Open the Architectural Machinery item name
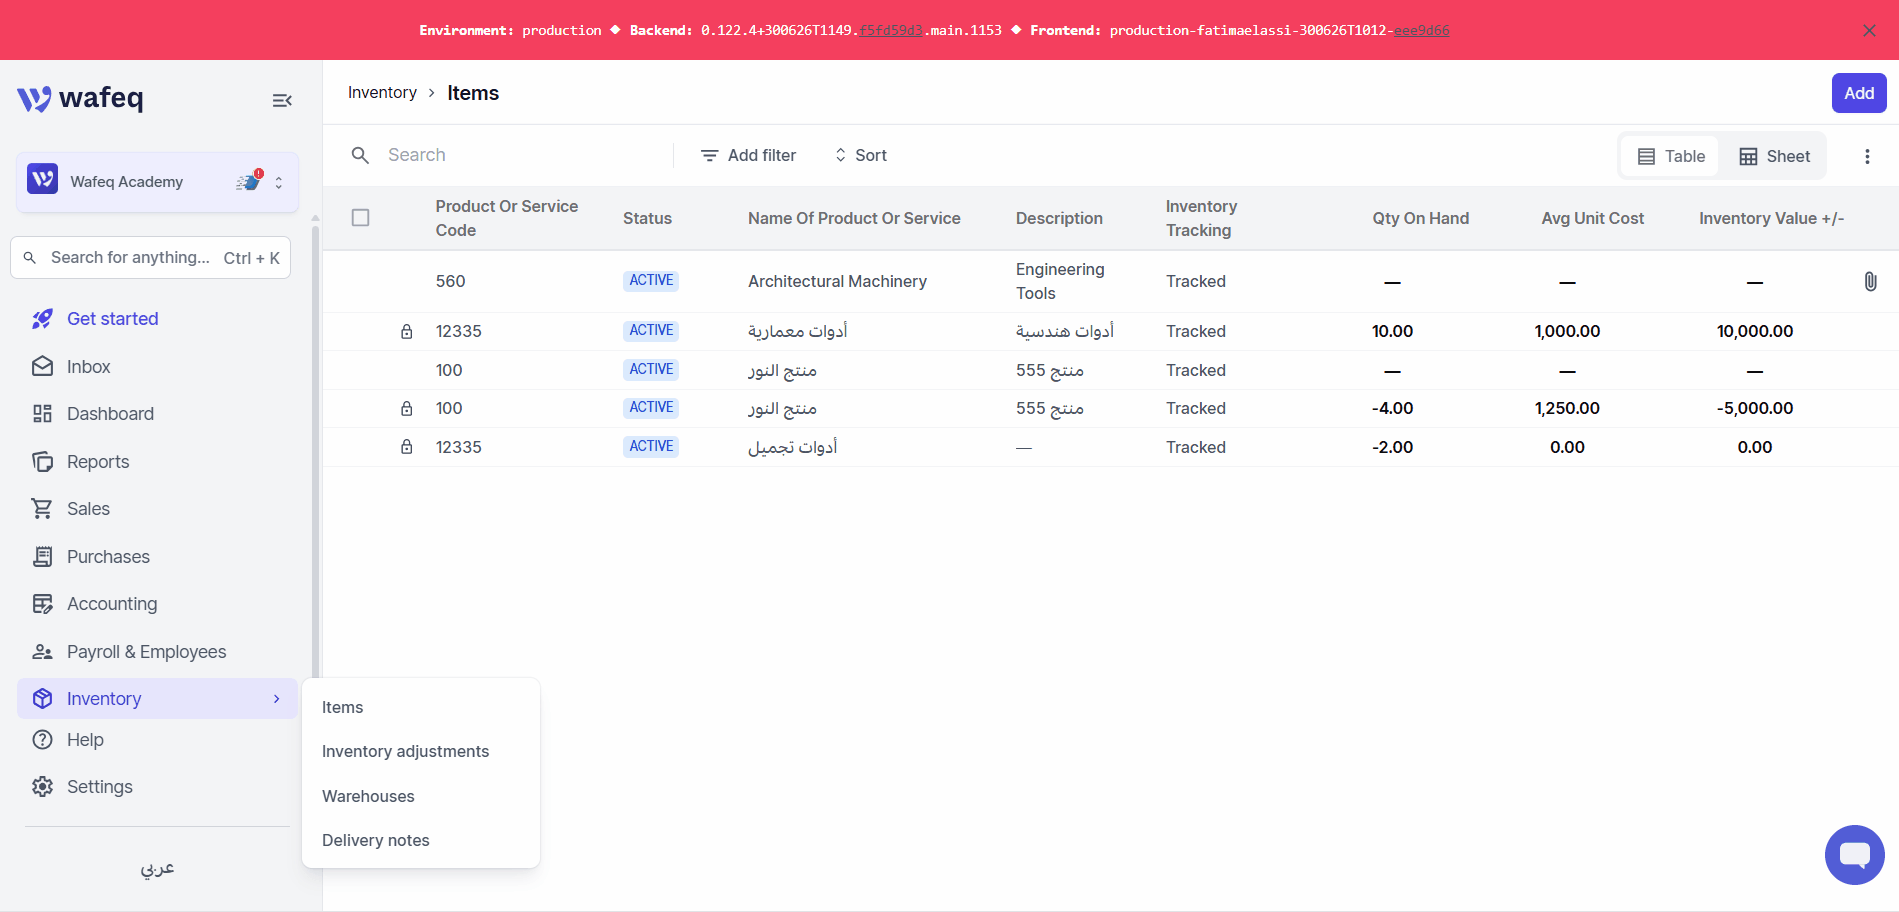 837,282
